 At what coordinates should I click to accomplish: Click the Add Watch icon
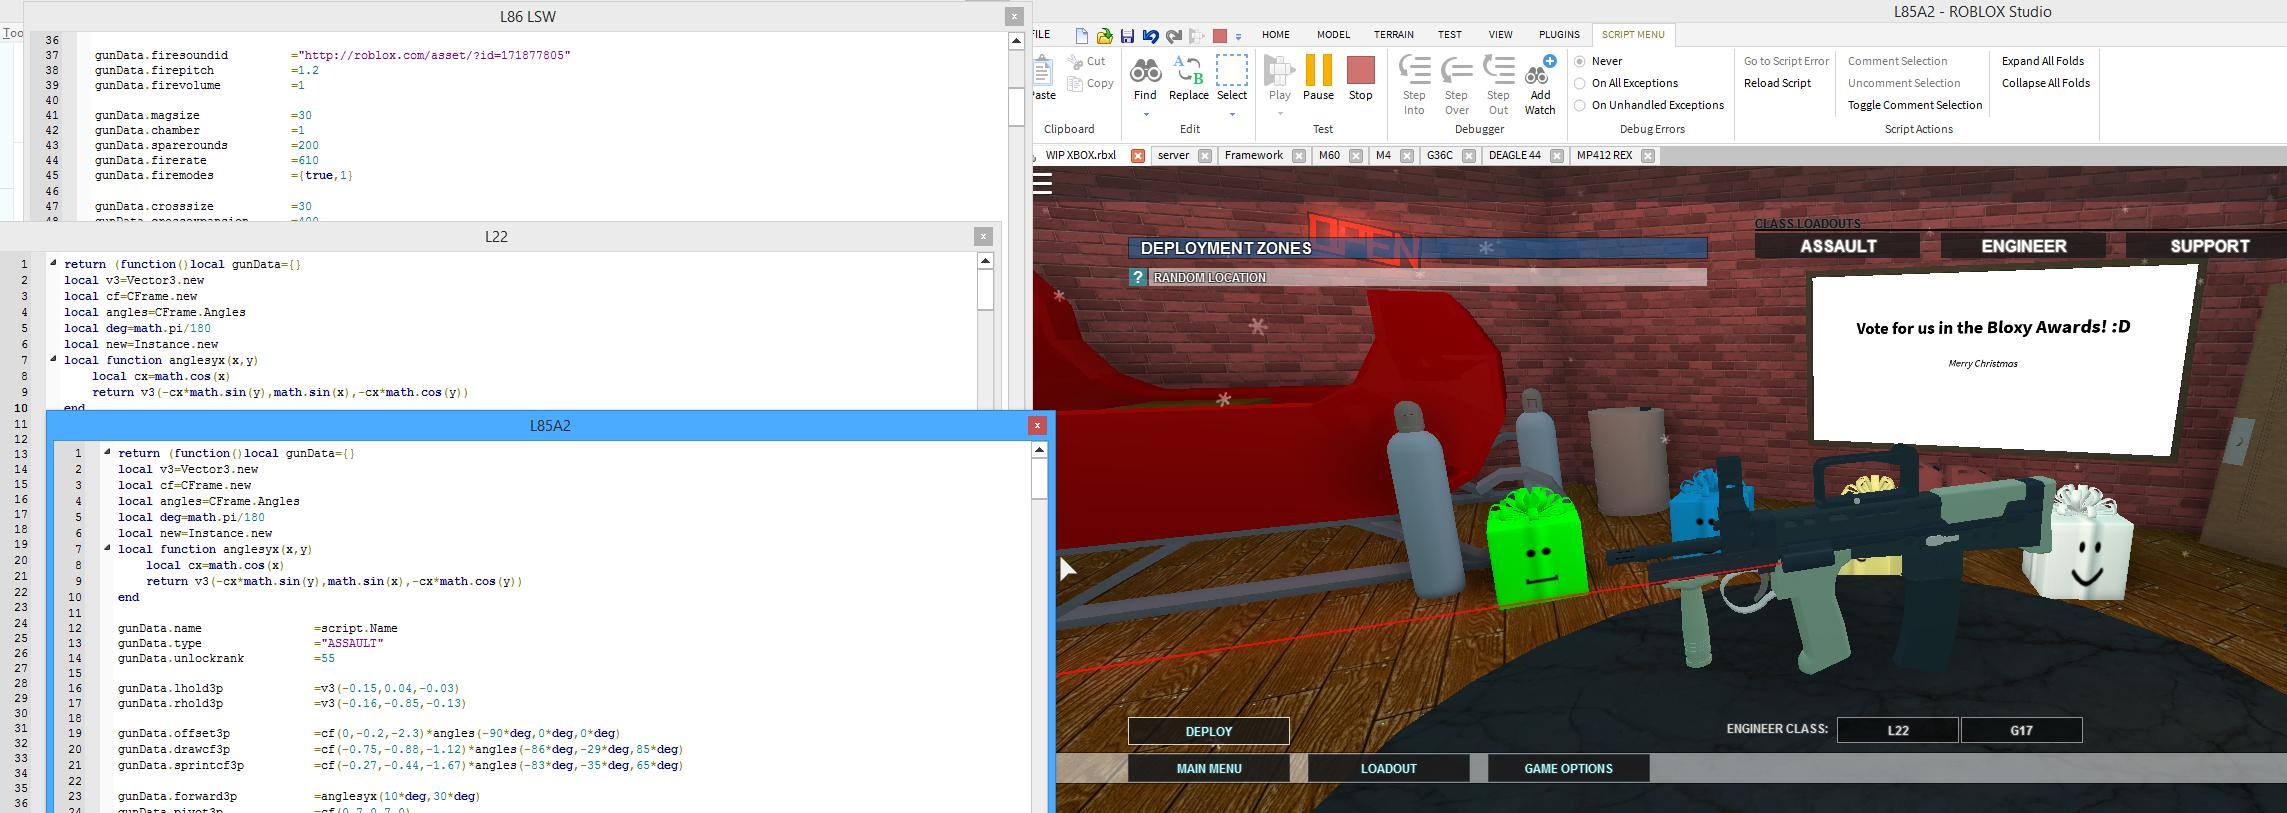click(x=1540, y=71)
